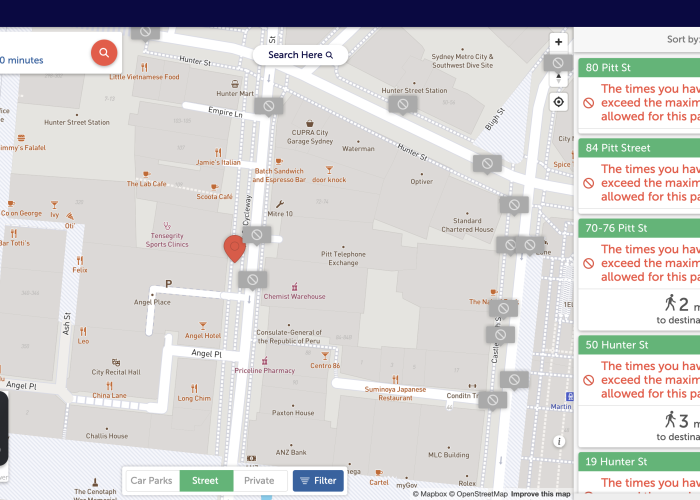Click the Mitre 10 wrench icon

tap(280, 204)
